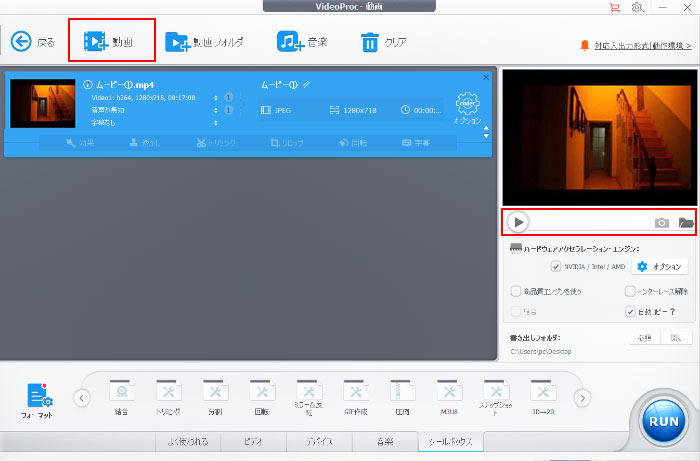Viewport: 700px width, 461px height.
Task: Select the ムービー①.mp4 video thumbnail
Action: [43, 104]
